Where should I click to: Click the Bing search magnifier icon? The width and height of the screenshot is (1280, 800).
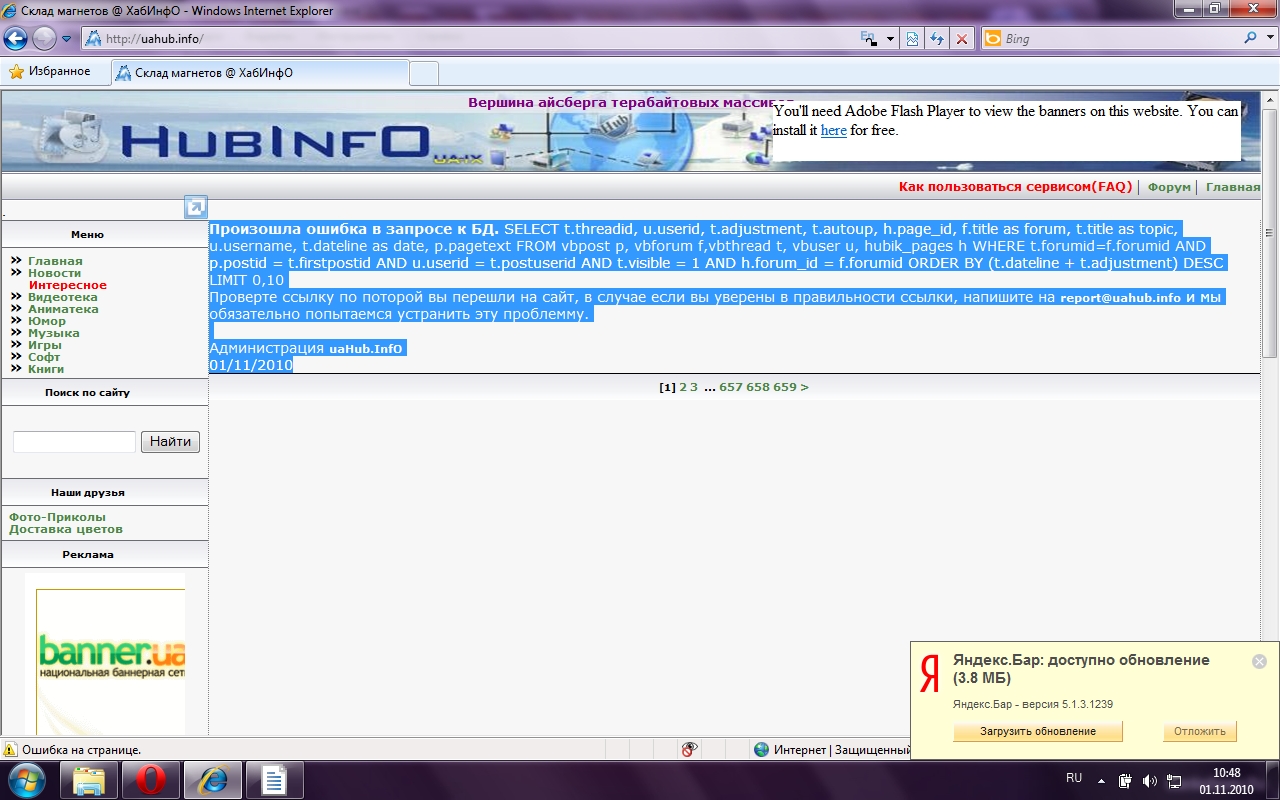pos(1250,39)
